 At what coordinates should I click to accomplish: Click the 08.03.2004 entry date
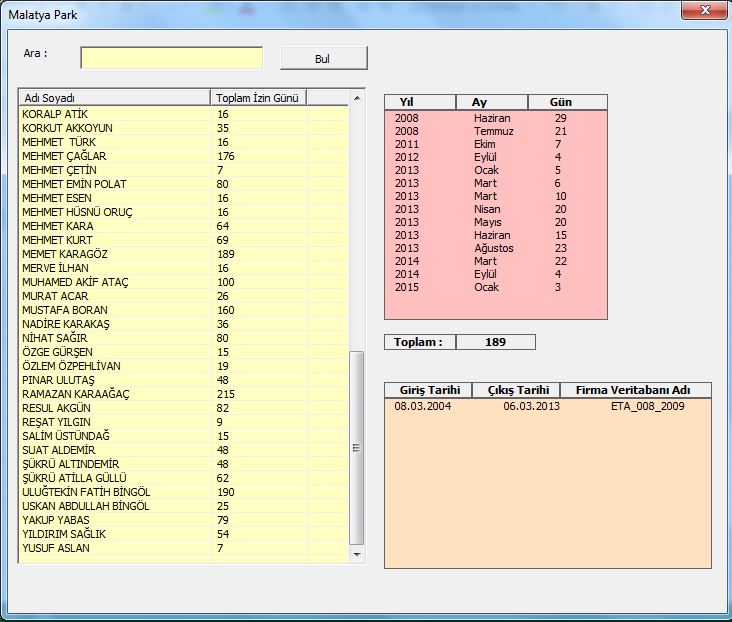(x=422, y=406)
